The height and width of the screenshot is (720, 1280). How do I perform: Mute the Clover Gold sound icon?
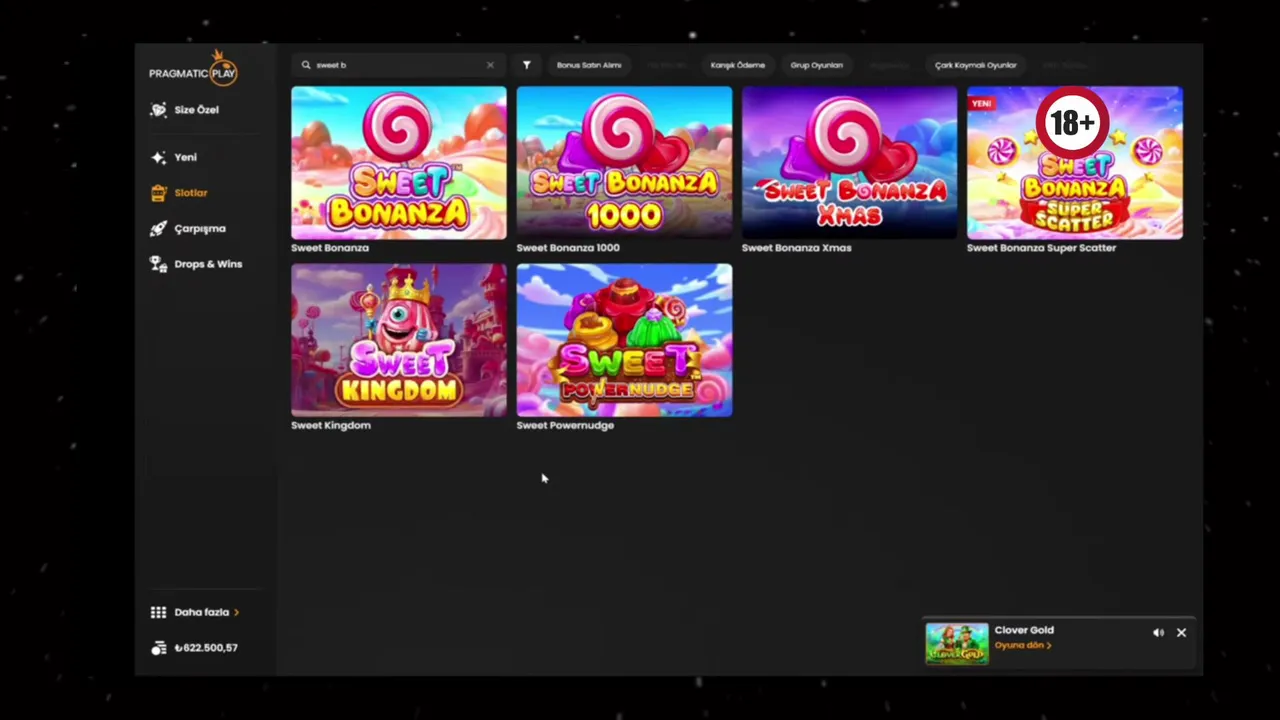click(1158, 633)
